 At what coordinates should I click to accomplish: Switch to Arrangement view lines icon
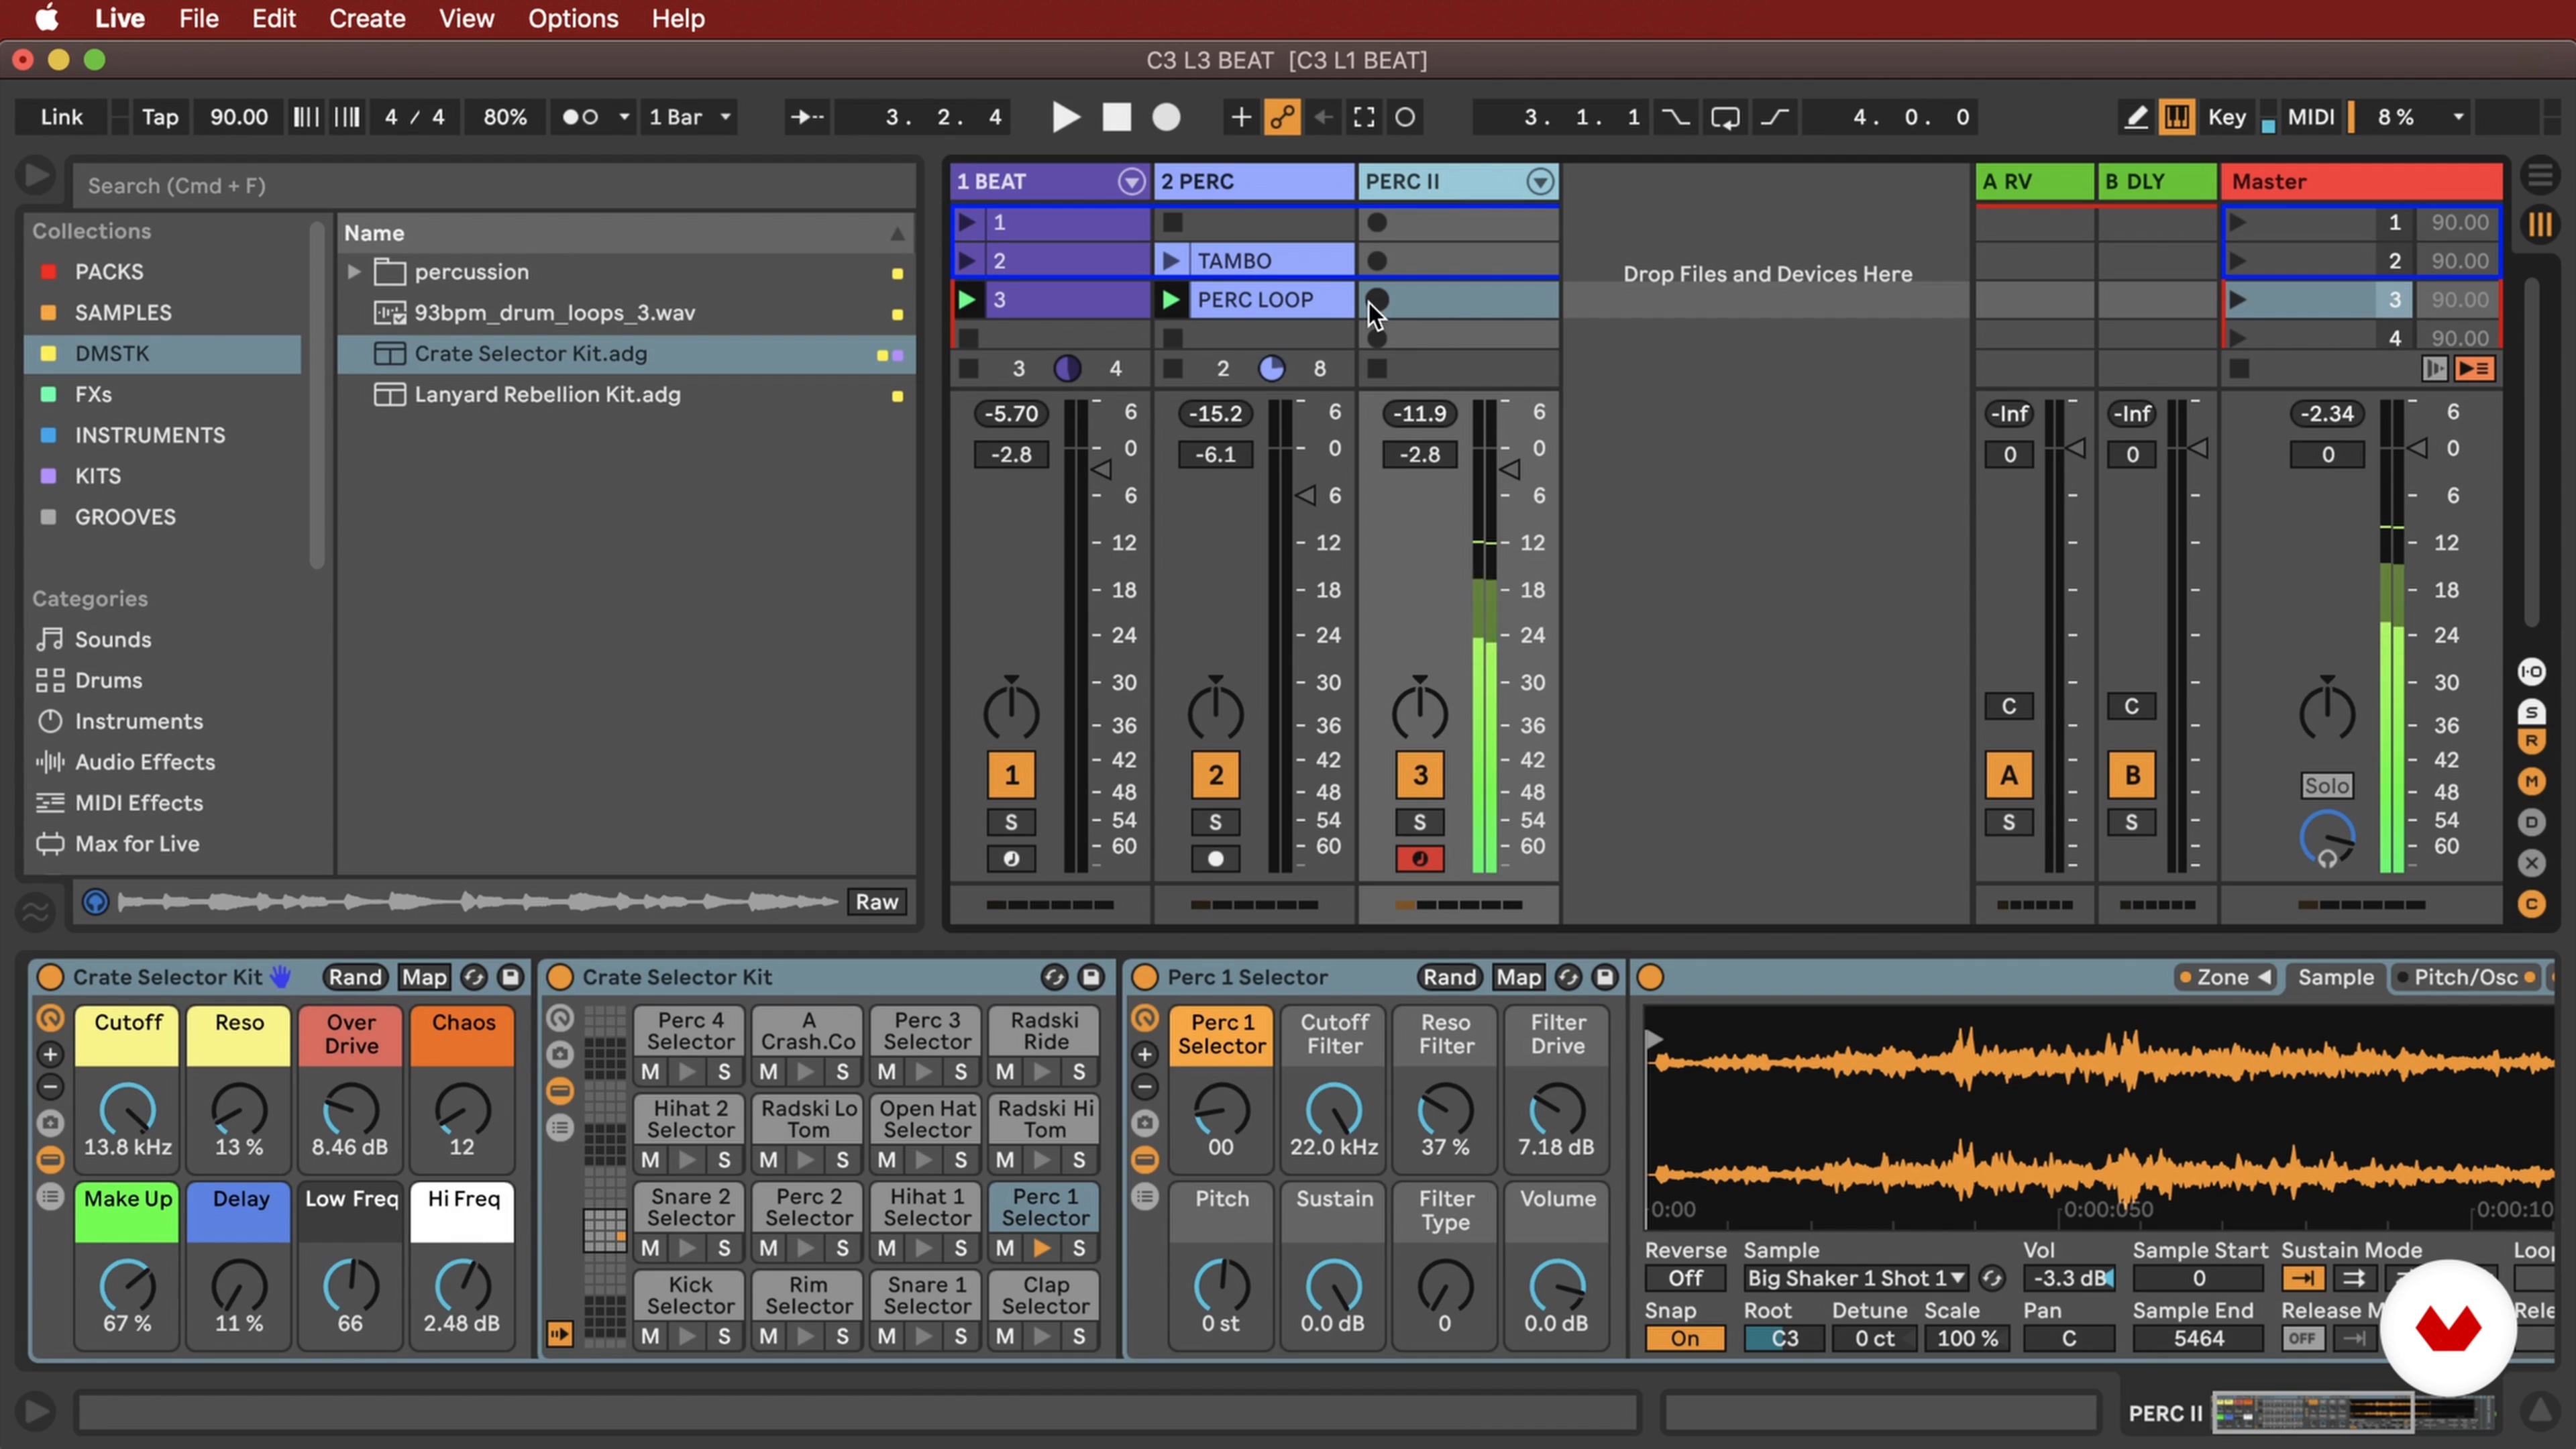coord(2540,176)
